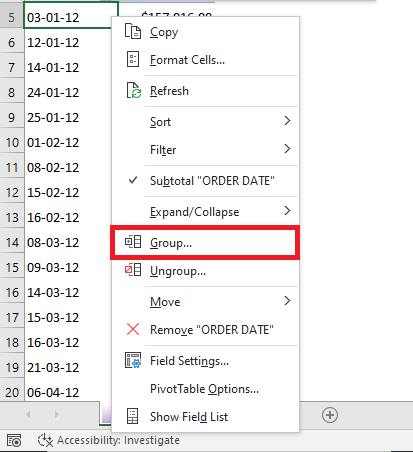The width and height of the screenshot is (413, 452).
Task: Choose PivotTable Options from menu
Action: (205, 389)
